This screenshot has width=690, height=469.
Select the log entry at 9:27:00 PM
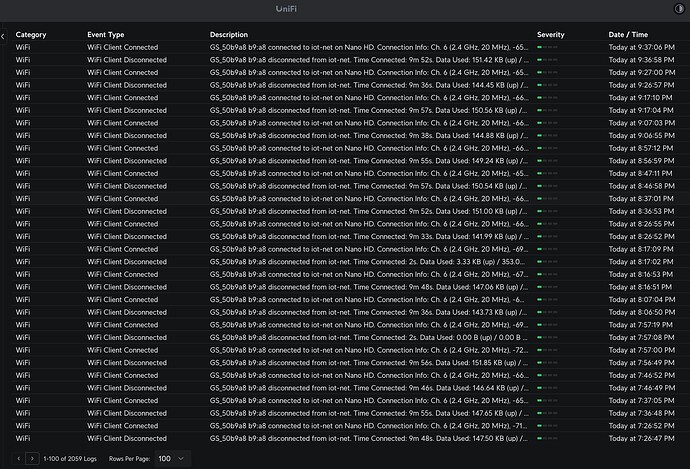(350, 72)
